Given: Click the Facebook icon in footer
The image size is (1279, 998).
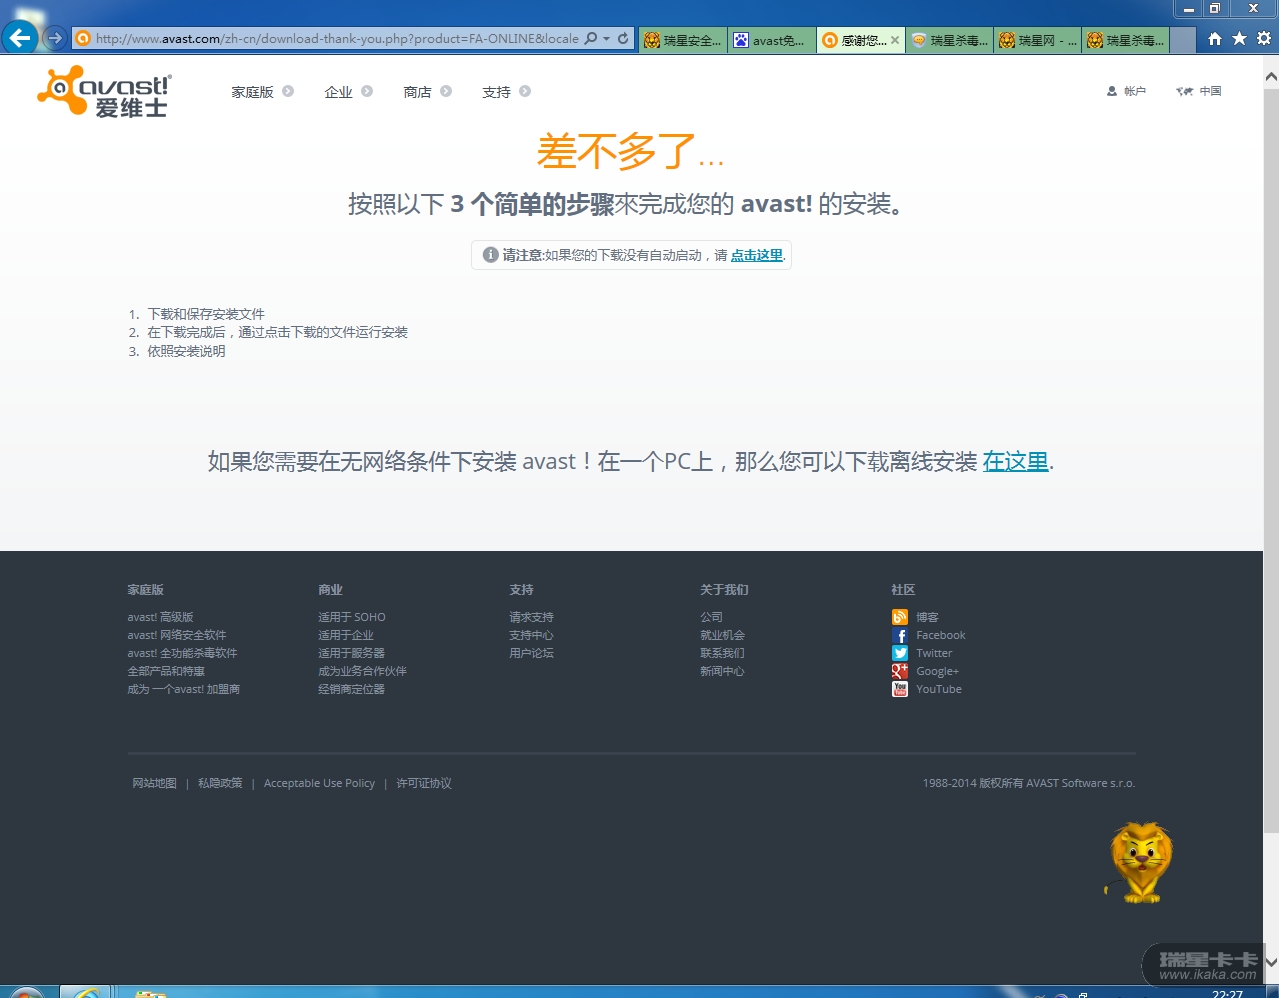Looking at the screenshot, I should (x=900, y=635).
